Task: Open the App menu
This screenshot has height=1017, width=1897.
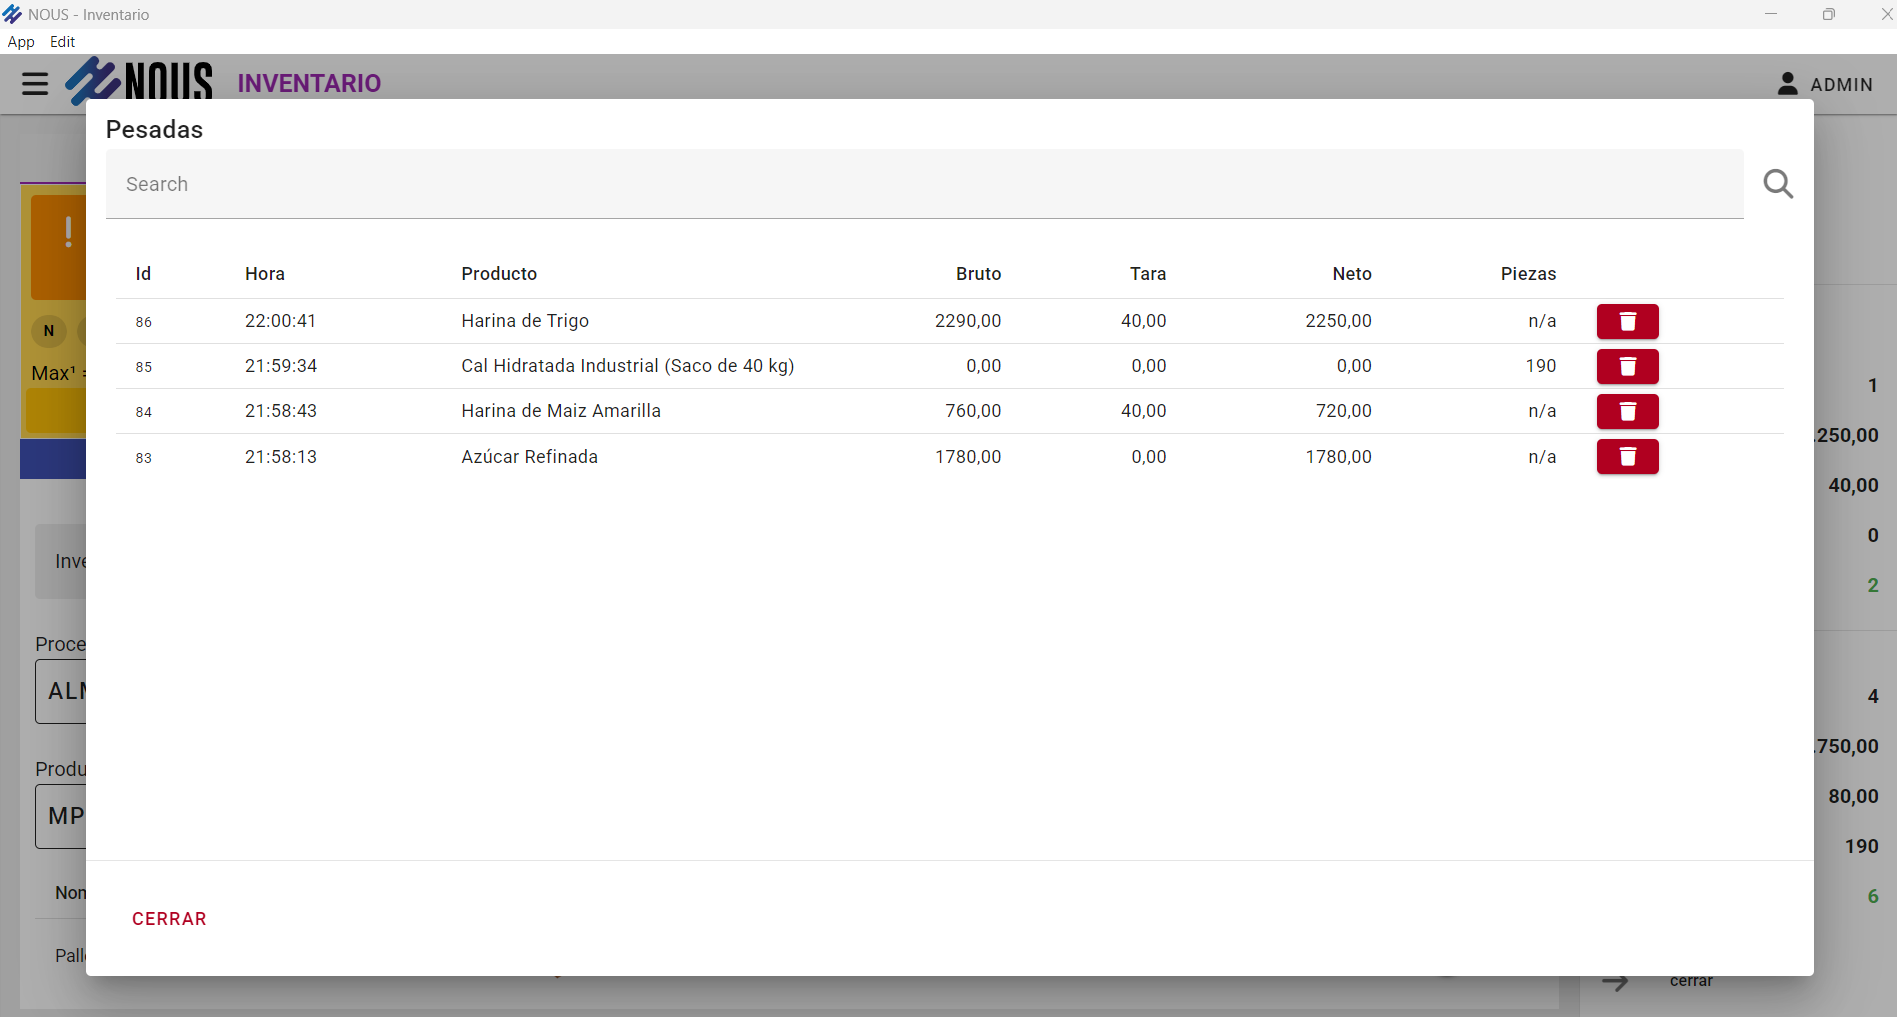Action: (21, 42)
